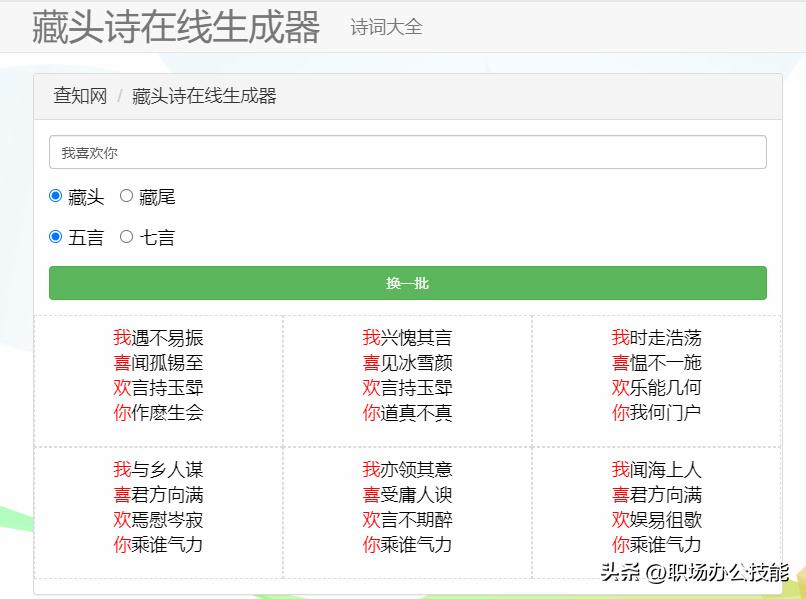The height and width of the screenshot is (599, 806).
Task: Select the 七言 radio button
Action: click(125, 237)
